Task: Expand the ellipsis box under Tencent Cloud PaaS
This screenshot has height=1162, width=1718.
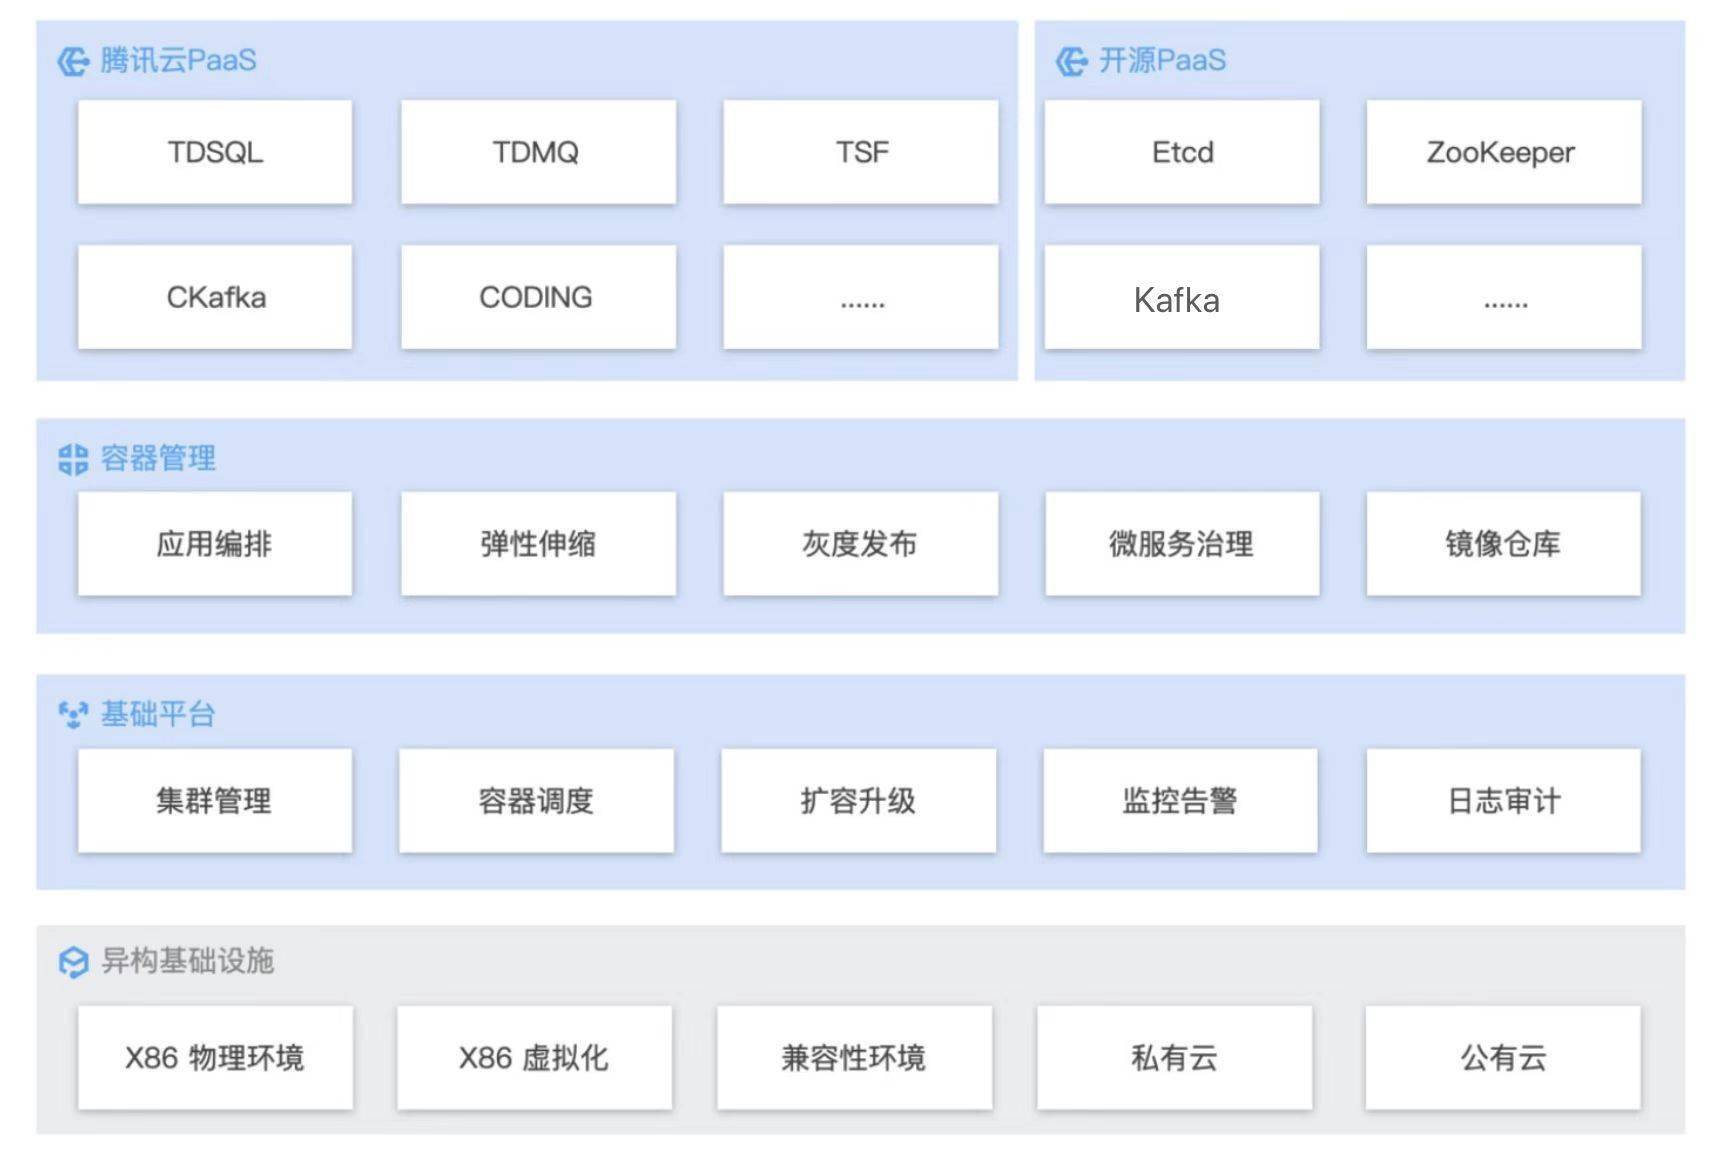Action: coord(860,298)
